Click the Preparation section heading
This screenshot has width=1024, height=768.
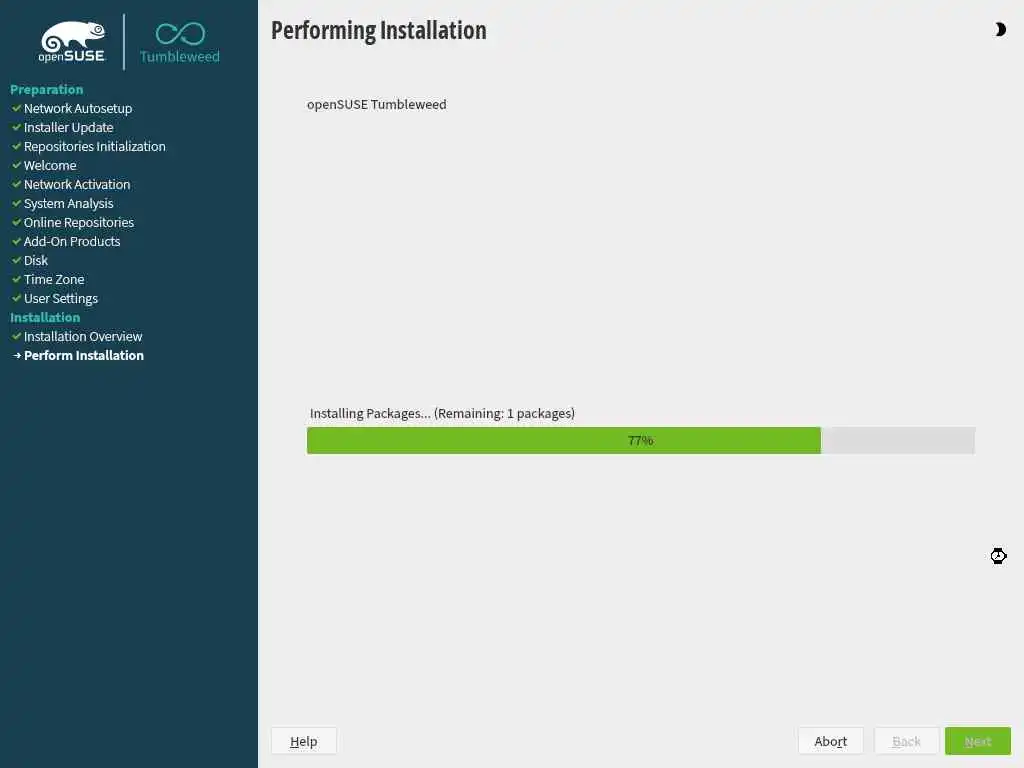point(46,89)
